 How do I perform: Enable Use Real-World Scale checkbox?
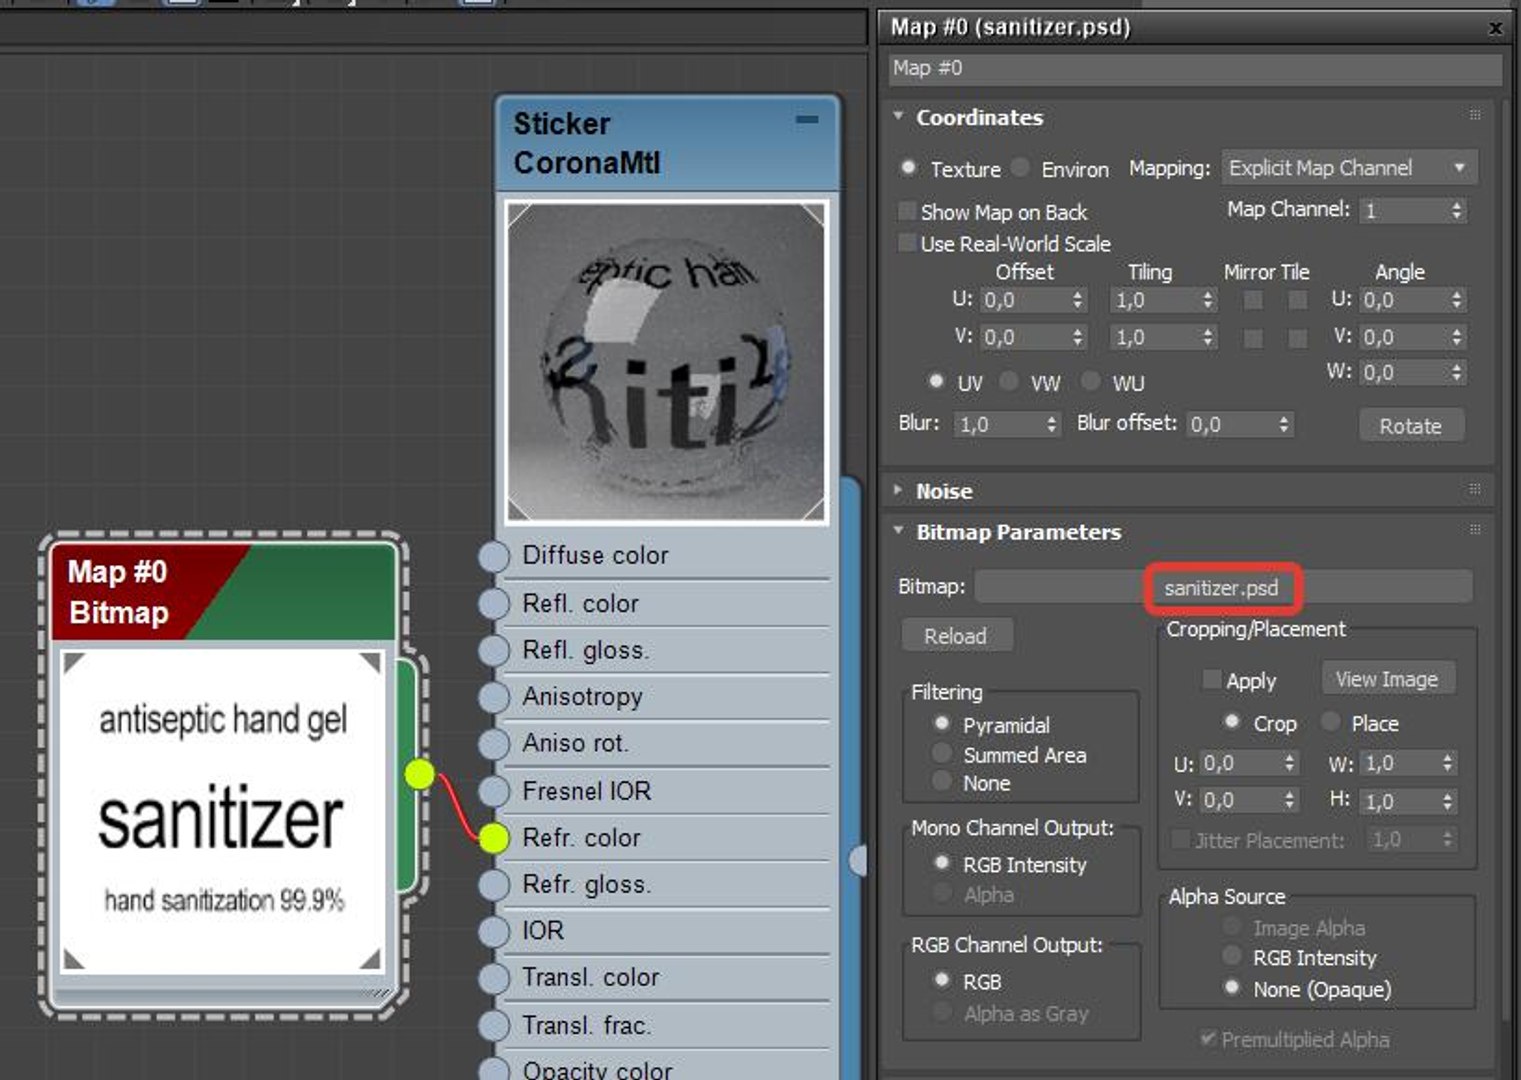click(x=907, y=242)
